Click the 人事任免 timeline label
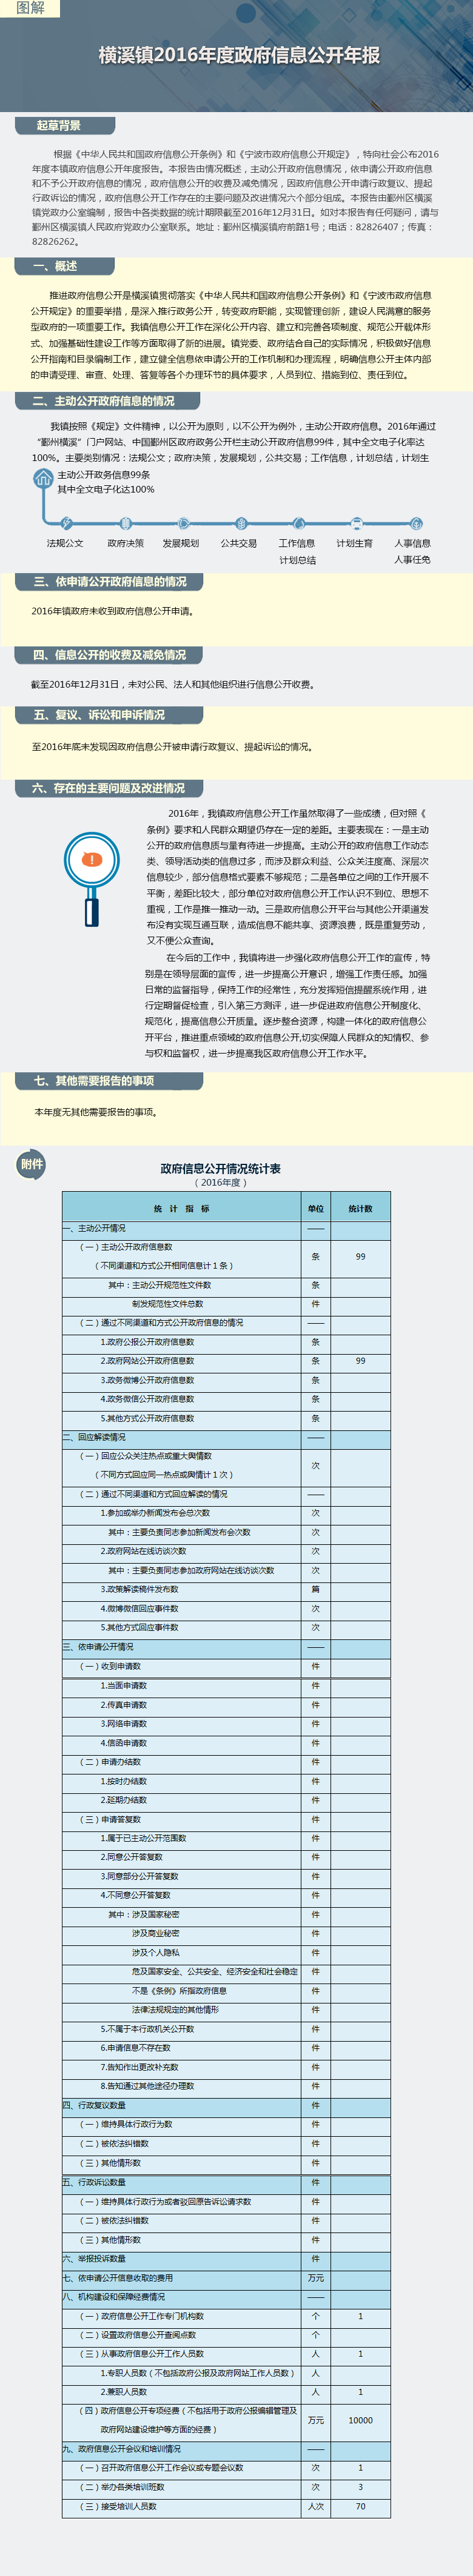 412,560
